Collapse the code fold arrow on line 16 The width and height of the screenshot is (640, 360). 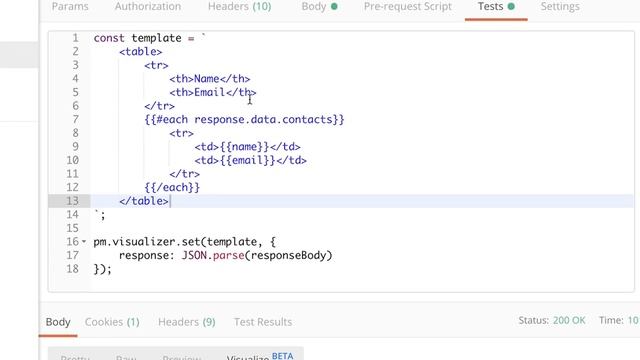[84, 242]
